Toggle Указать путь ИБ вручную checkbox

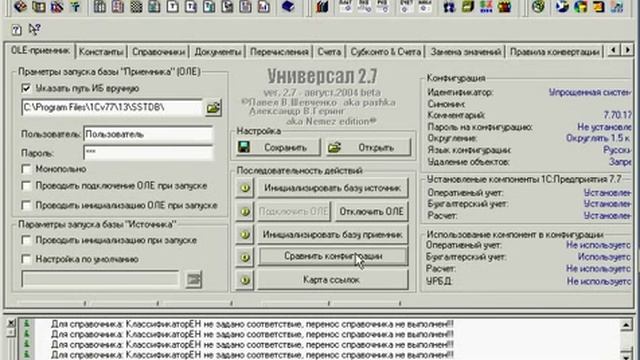[26, 88]
